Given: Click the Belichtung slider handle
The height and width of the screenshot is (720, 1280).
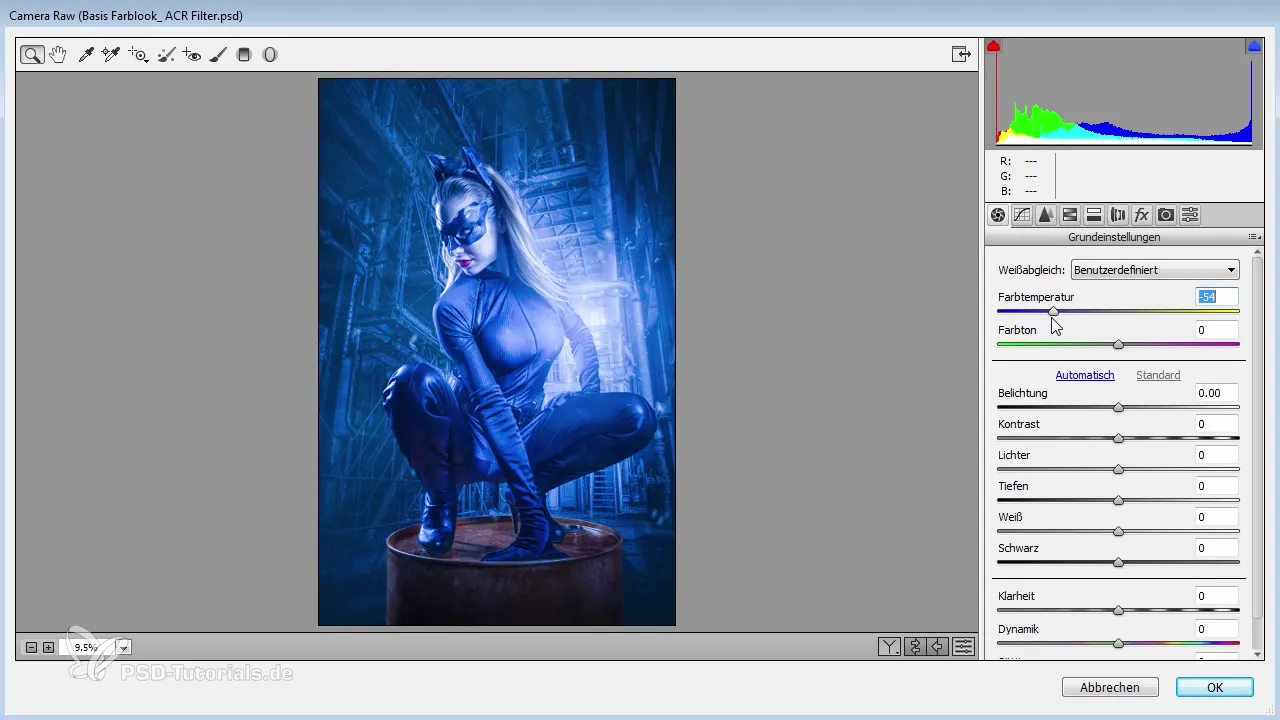Looking at the screenshot, I should pos(1118,407).
